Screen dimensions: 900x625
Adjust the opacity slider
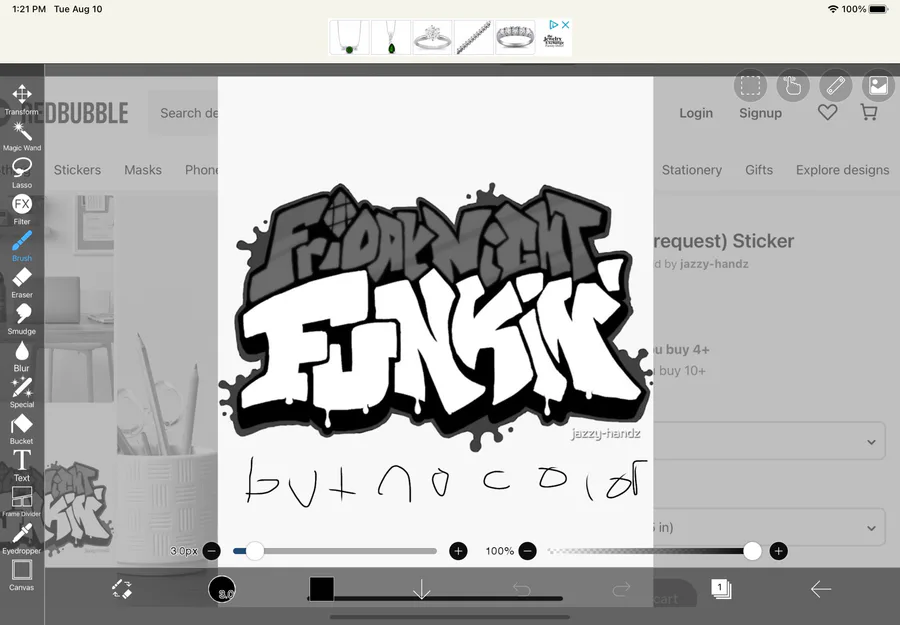654,551
